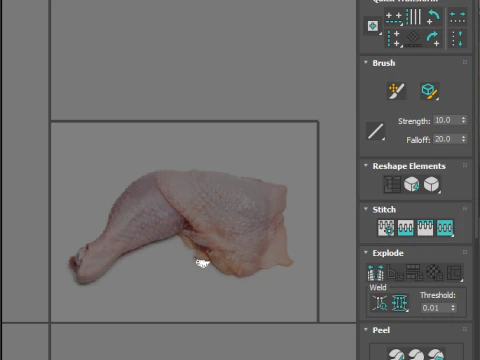Collapse the Reshape Elements rollout
Image resolution: width=480 pixels, height=360 pixels.
366,166
